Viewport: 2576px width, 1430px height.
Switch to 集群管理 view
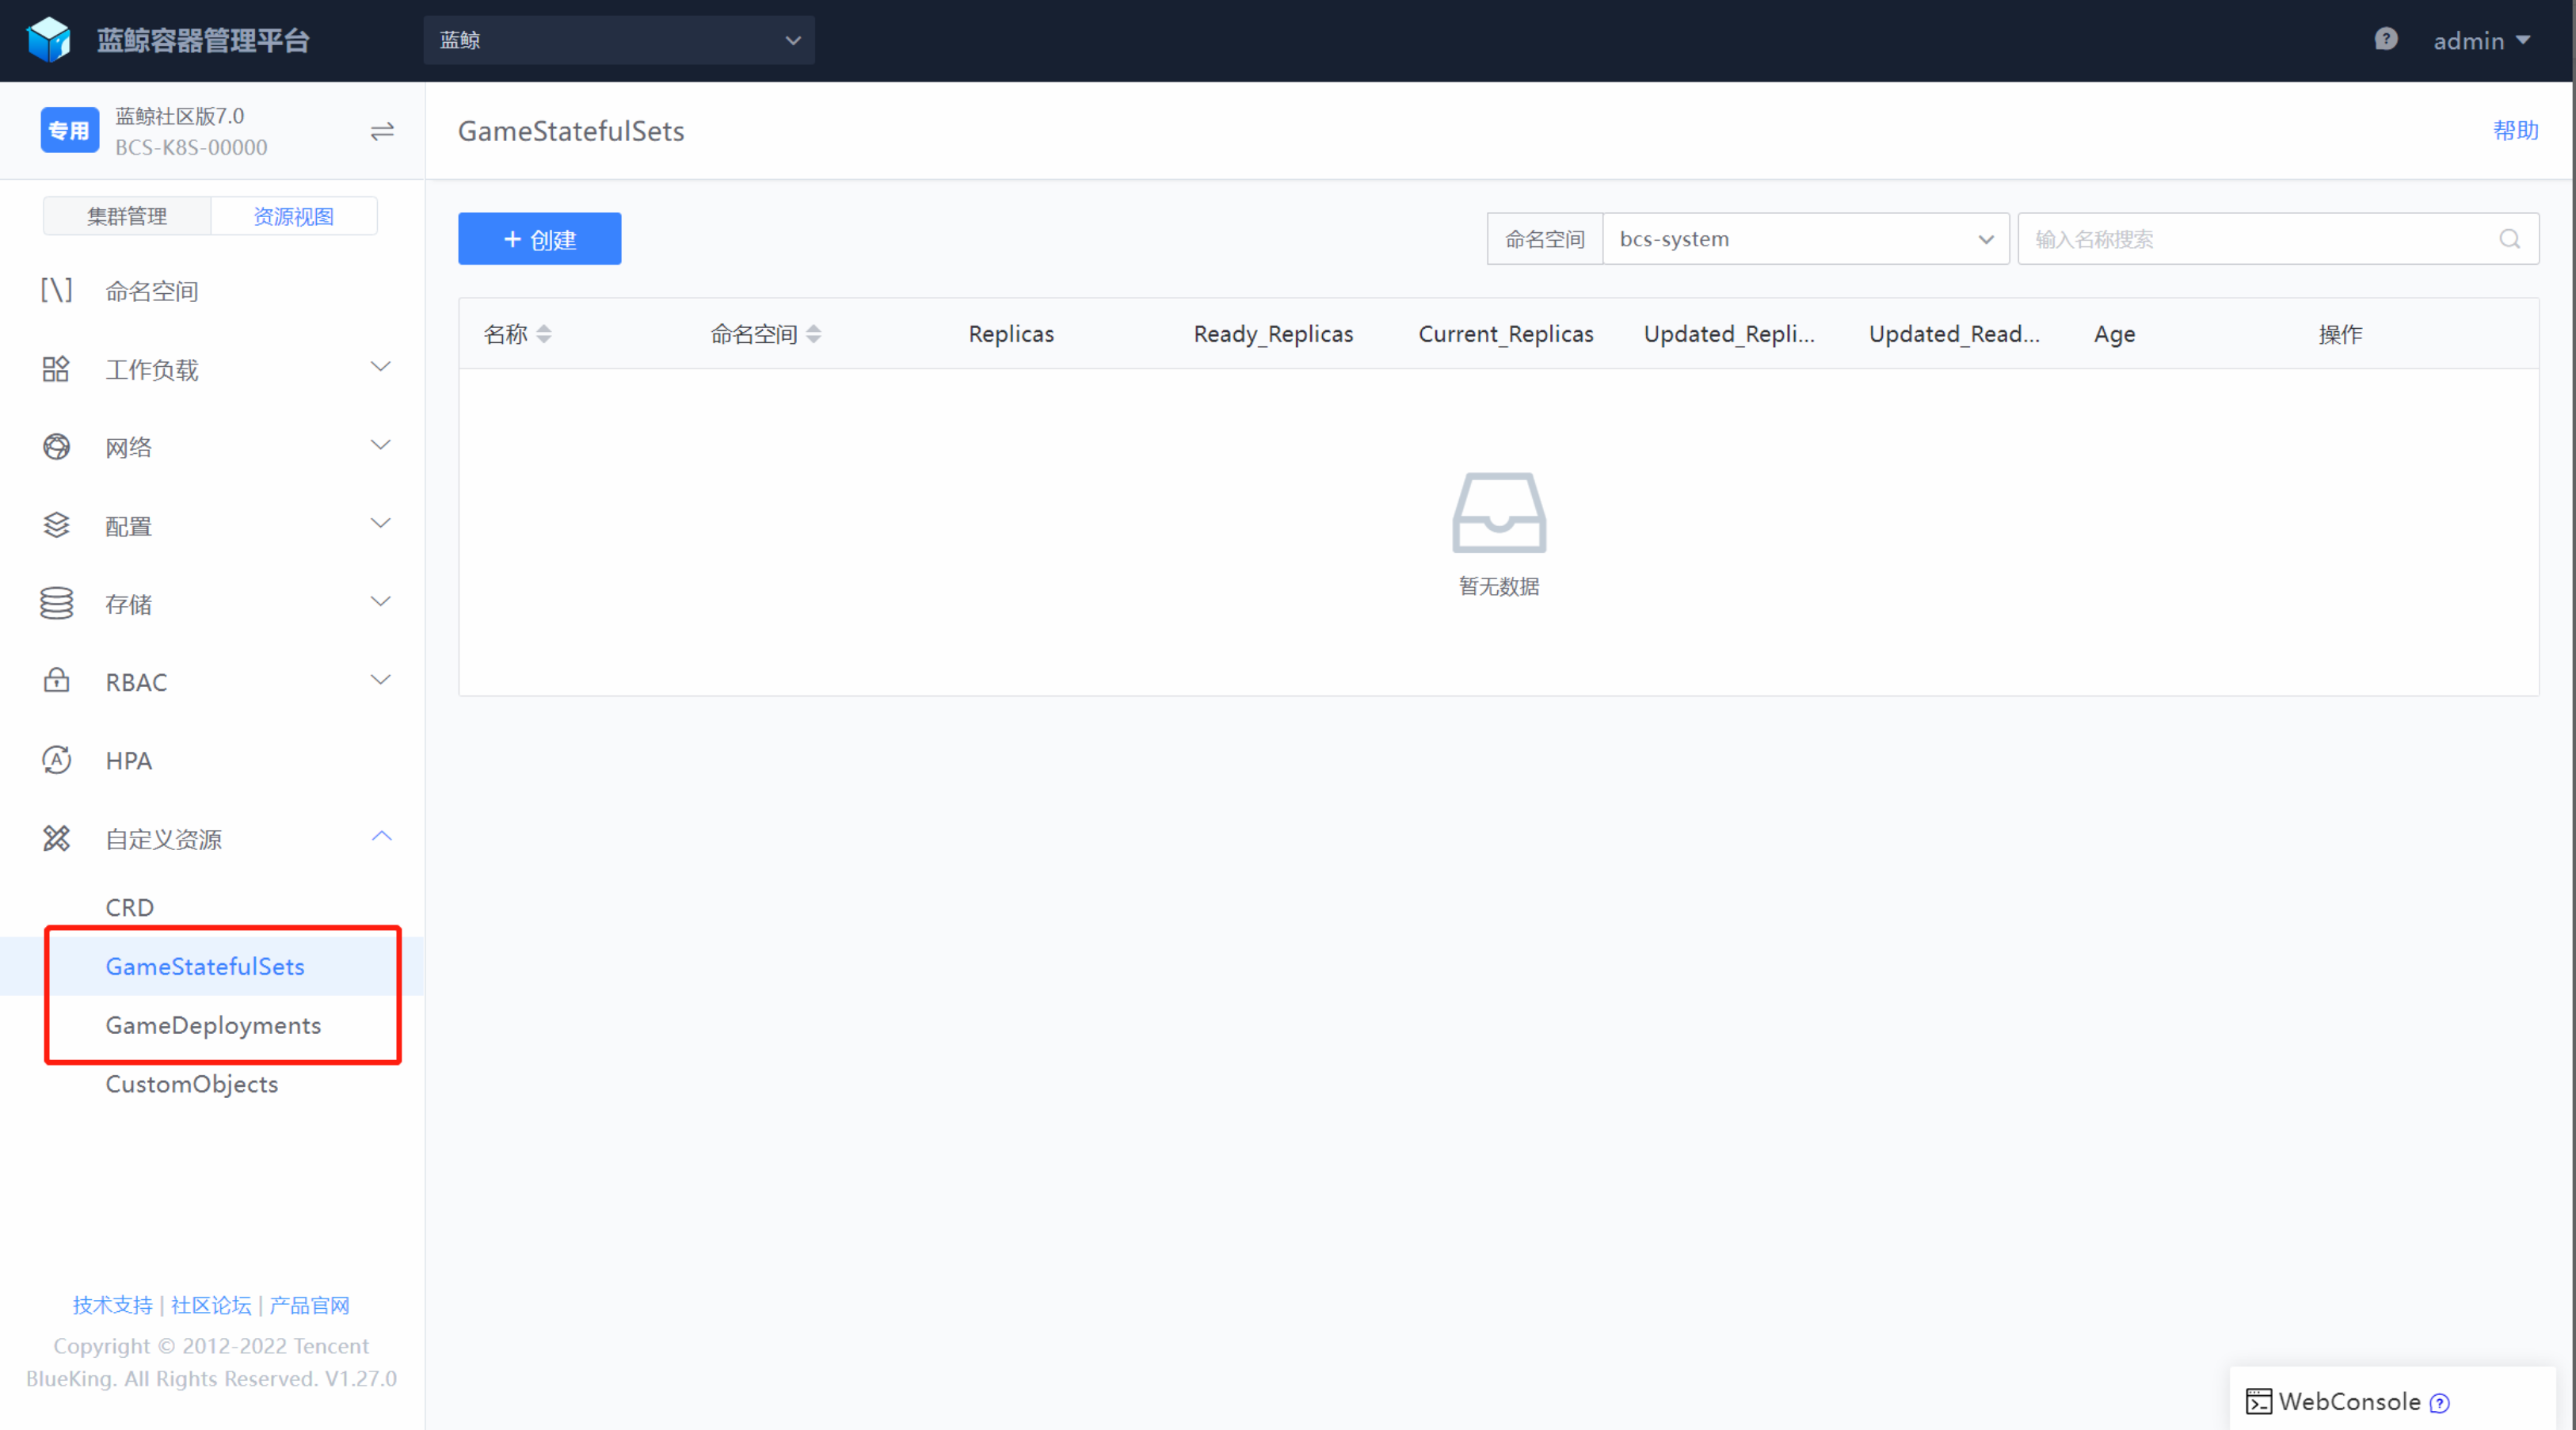click(x=127, y=216)
